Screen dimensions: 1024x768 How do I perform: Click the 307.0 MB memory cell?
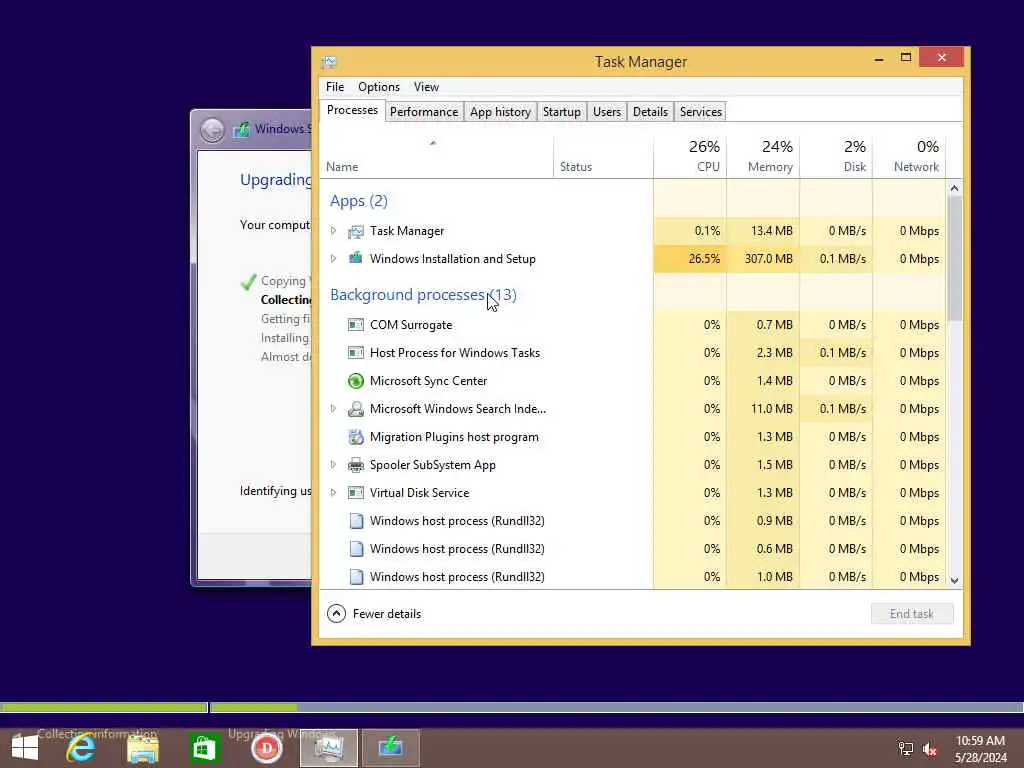point(763,259)
